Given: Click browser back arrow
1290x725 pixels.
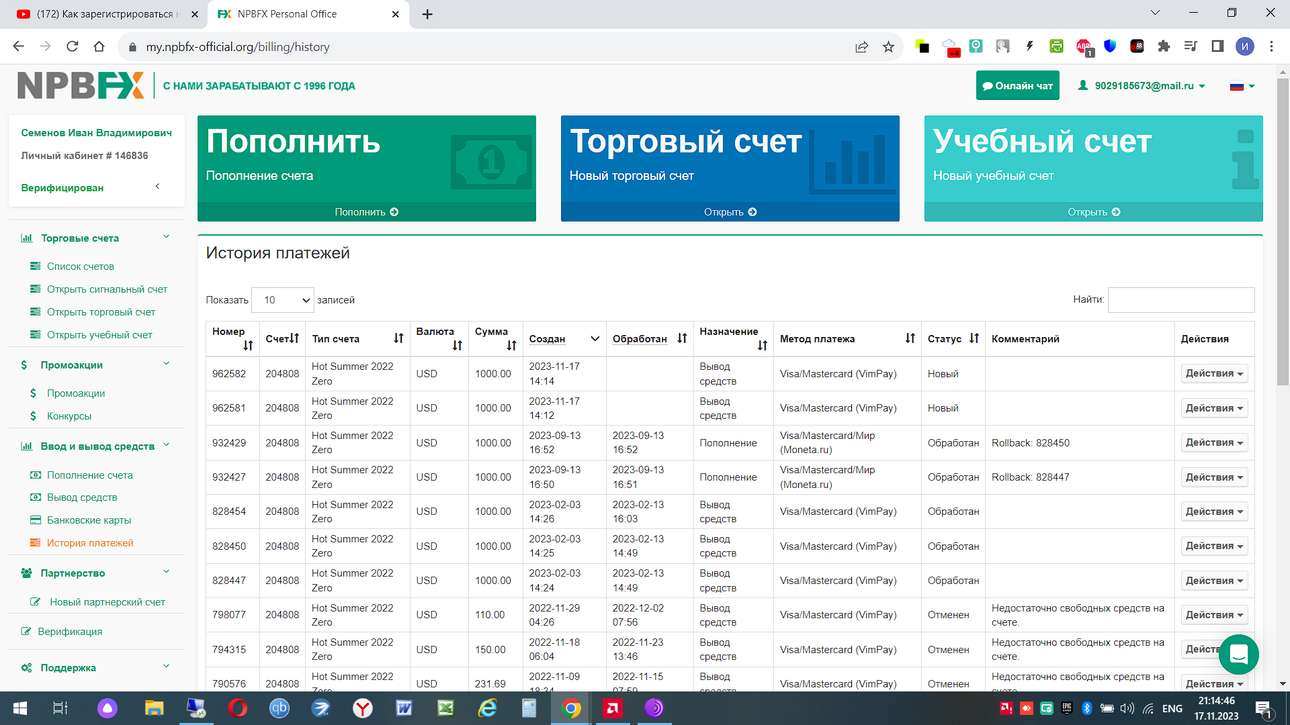Looking at the screenshot, I should tap(18, 46).
